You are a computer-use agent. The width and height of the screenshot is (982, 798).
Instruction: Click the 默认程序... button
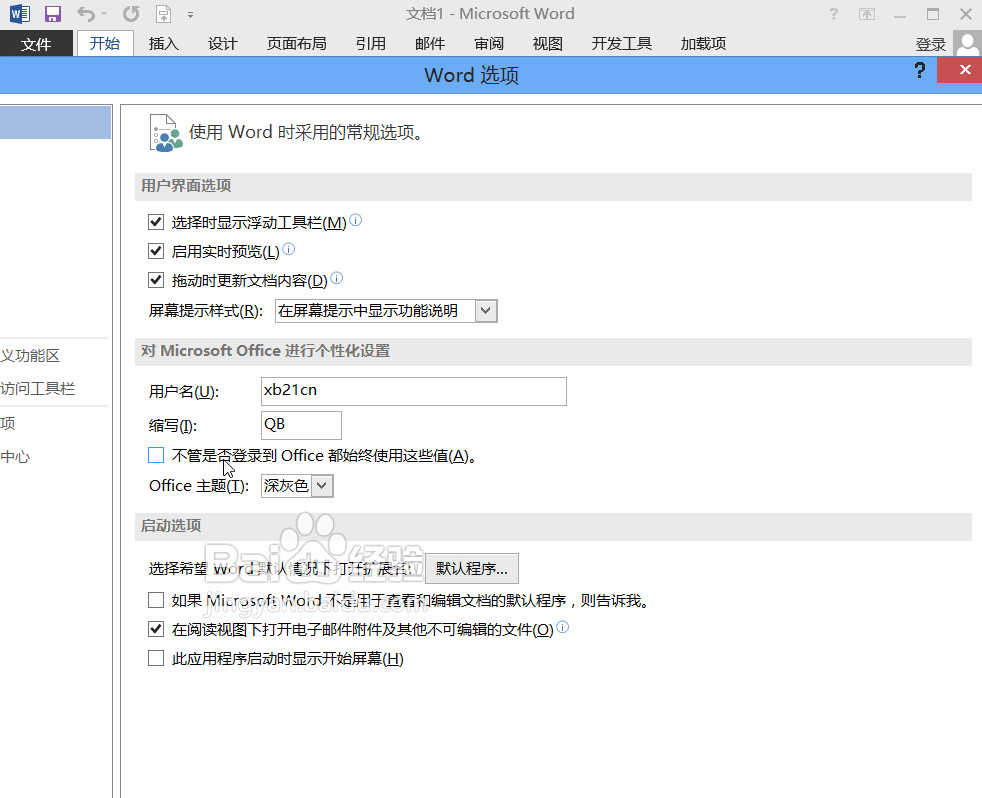coord(472,568)
